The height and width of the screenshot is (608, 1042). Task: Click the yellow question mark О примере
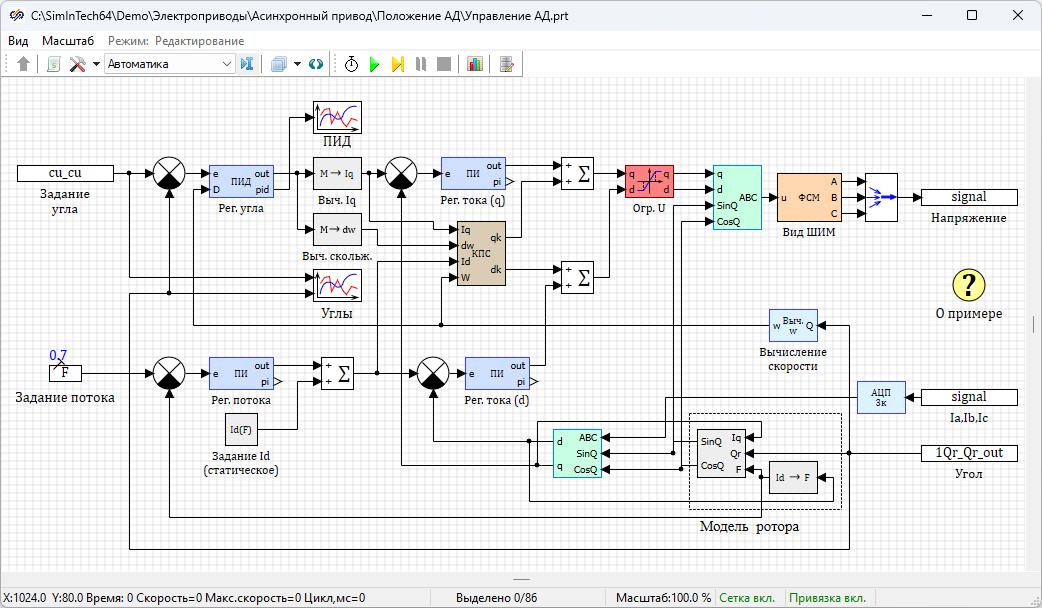968,285
